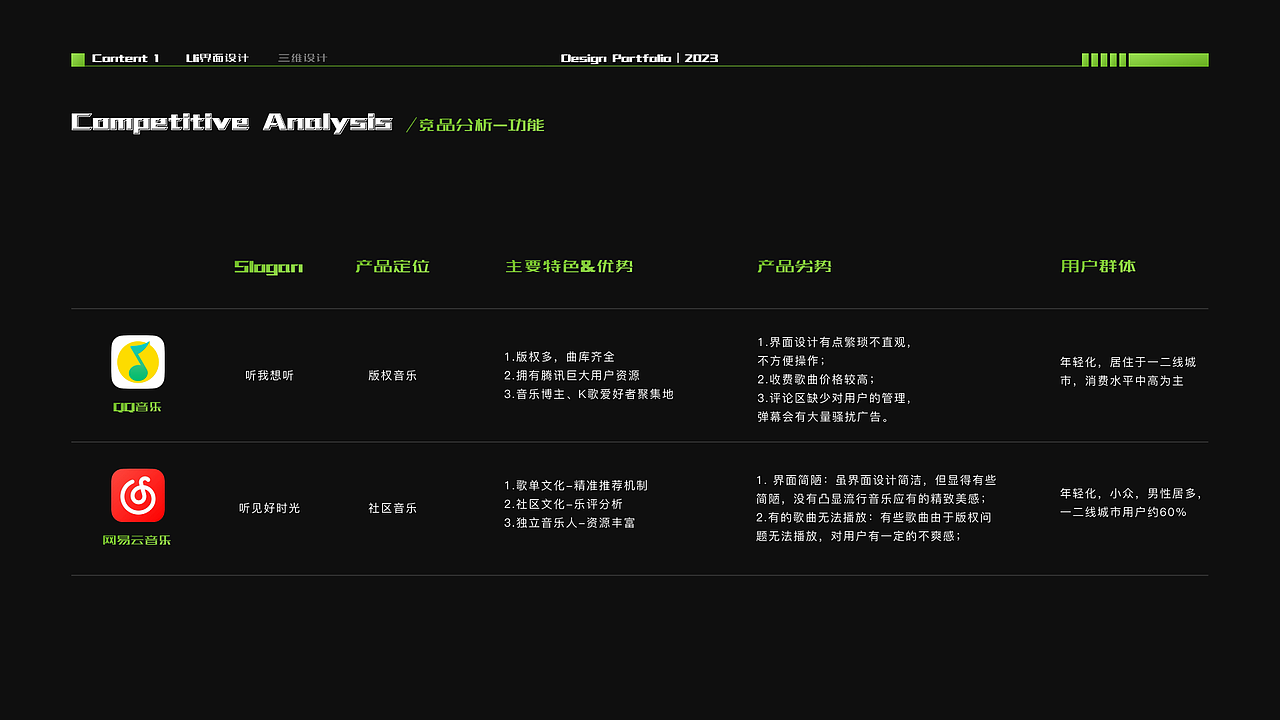Image resolution: width=1280 pixels, height=720 pixels.
Task: Click the QQ音乐 app icon
Action: [138, 362]
